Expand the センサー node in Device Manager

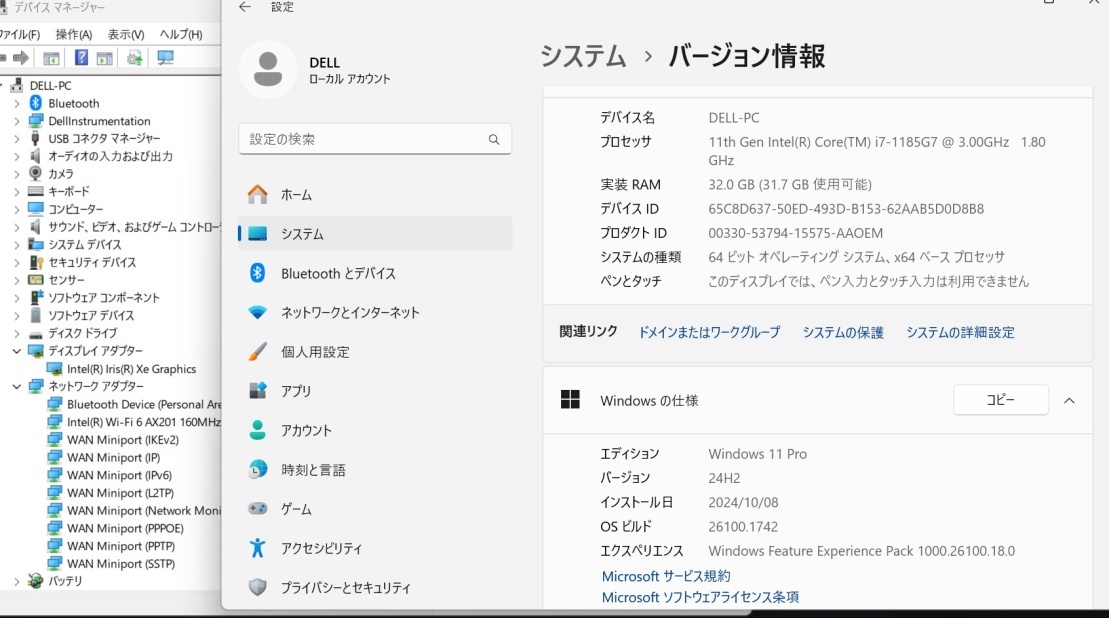point(17,280)
